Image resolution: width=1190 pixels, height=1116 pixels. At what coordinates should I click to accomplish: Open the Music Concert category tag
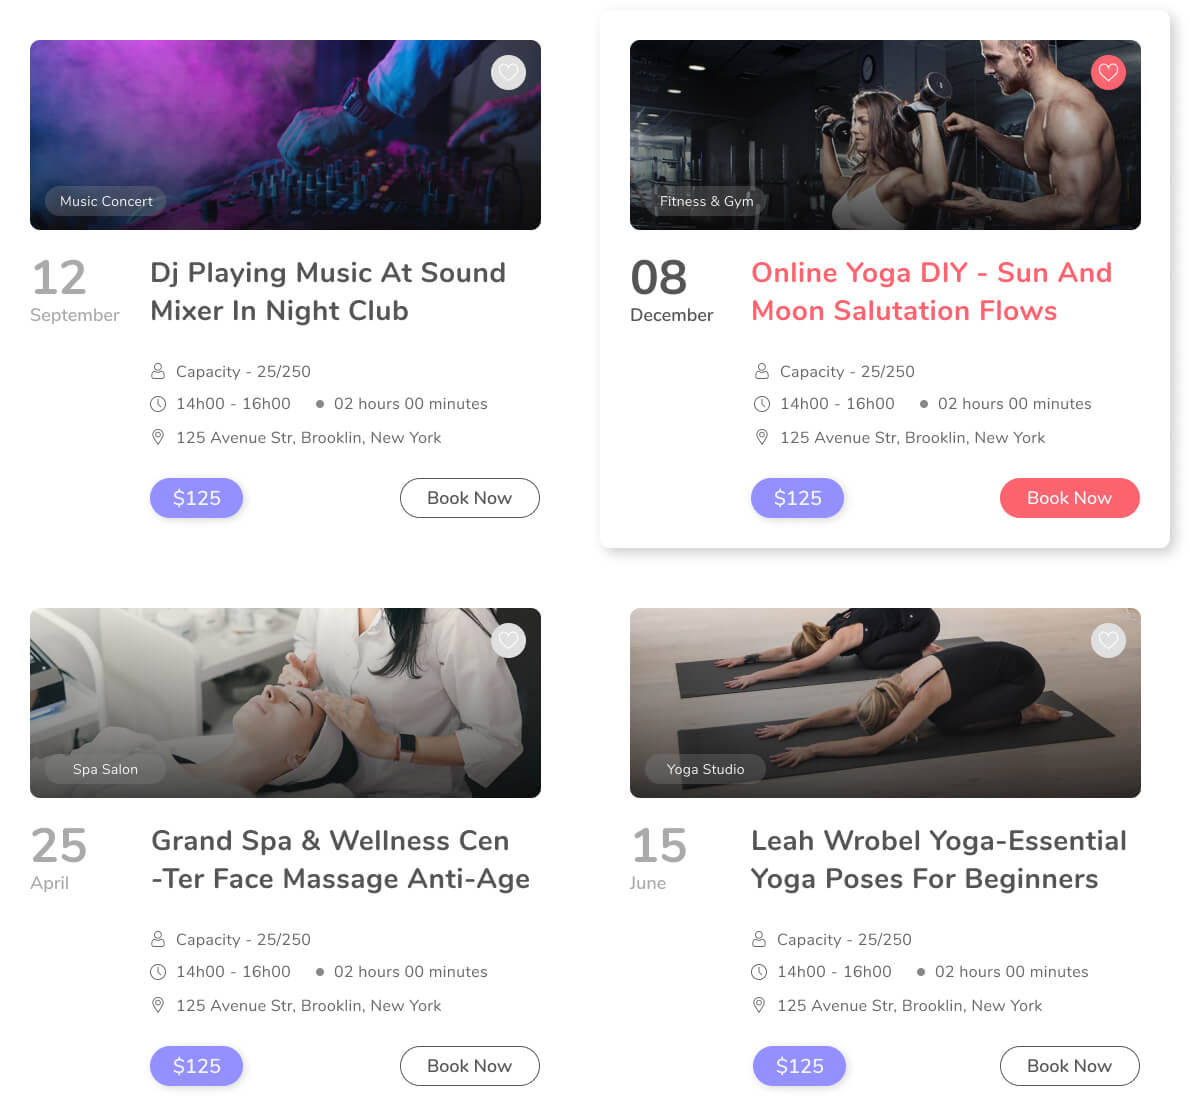point(105,201)
